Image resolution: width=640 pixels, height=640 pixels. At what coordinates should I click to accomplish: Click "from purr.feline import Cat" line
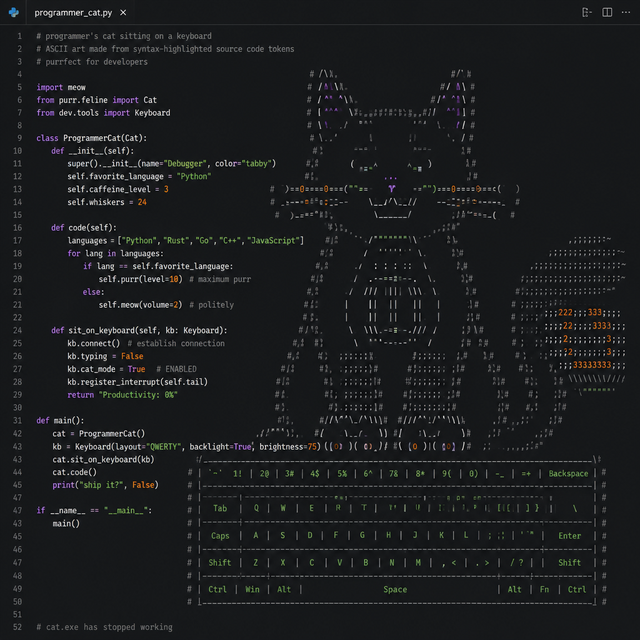[x=96, y=100]
